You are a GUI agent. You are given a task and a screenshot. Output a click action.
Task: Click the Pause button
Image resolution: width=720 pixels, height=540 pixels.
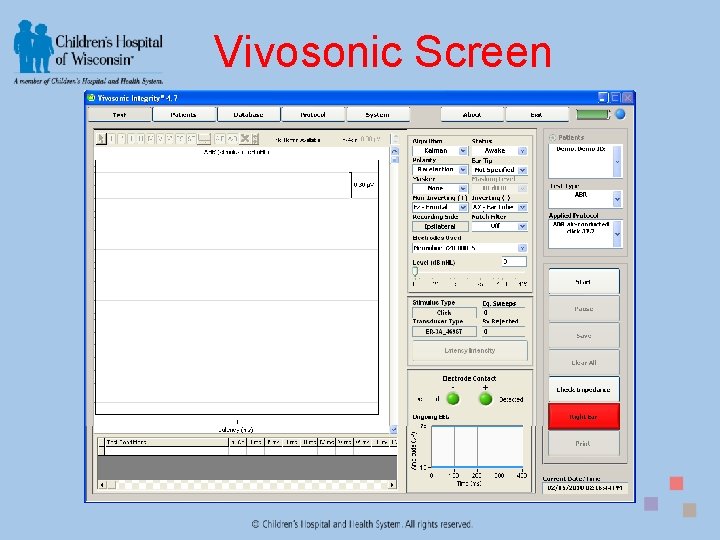[x=584, y=309]
